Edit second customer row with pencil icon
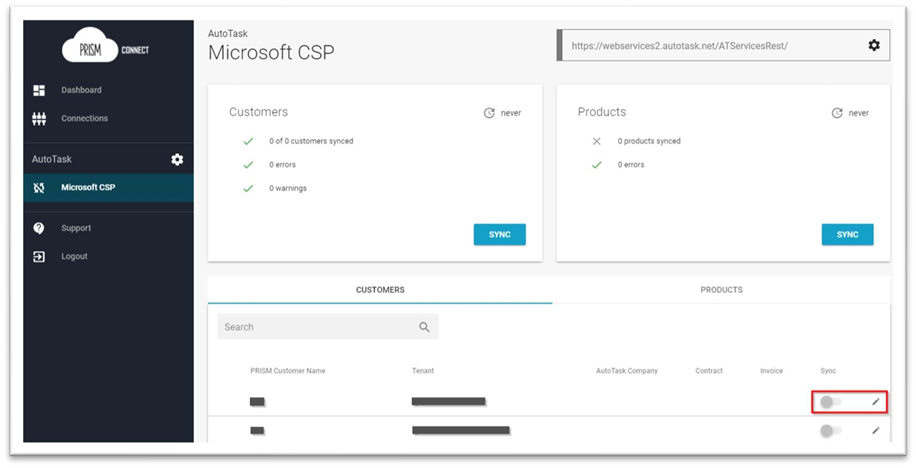The width and height of the screenshot is (916, 468). coord(876,431)
